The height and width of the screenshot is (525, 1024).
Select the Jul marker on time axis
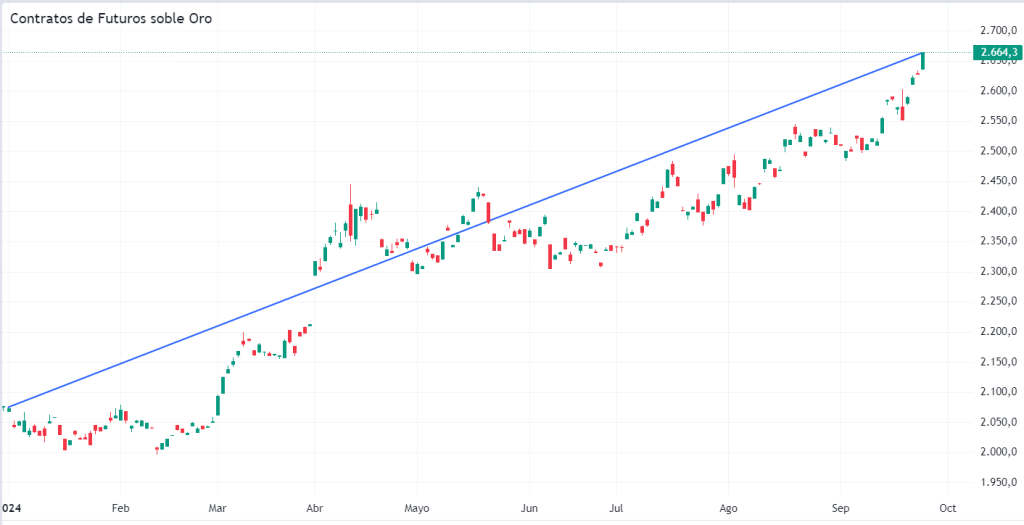(618, 508)
